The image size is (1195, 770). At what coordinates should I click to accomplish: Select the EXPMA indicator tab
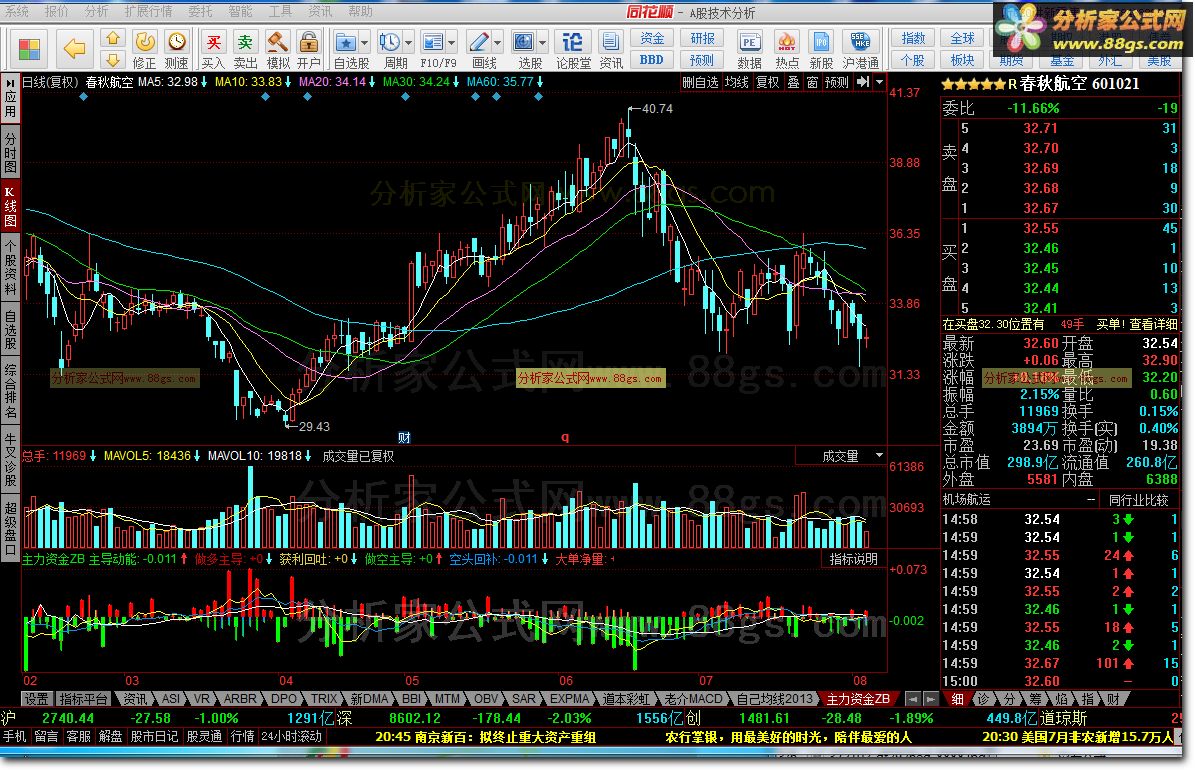tap(569, 698)
